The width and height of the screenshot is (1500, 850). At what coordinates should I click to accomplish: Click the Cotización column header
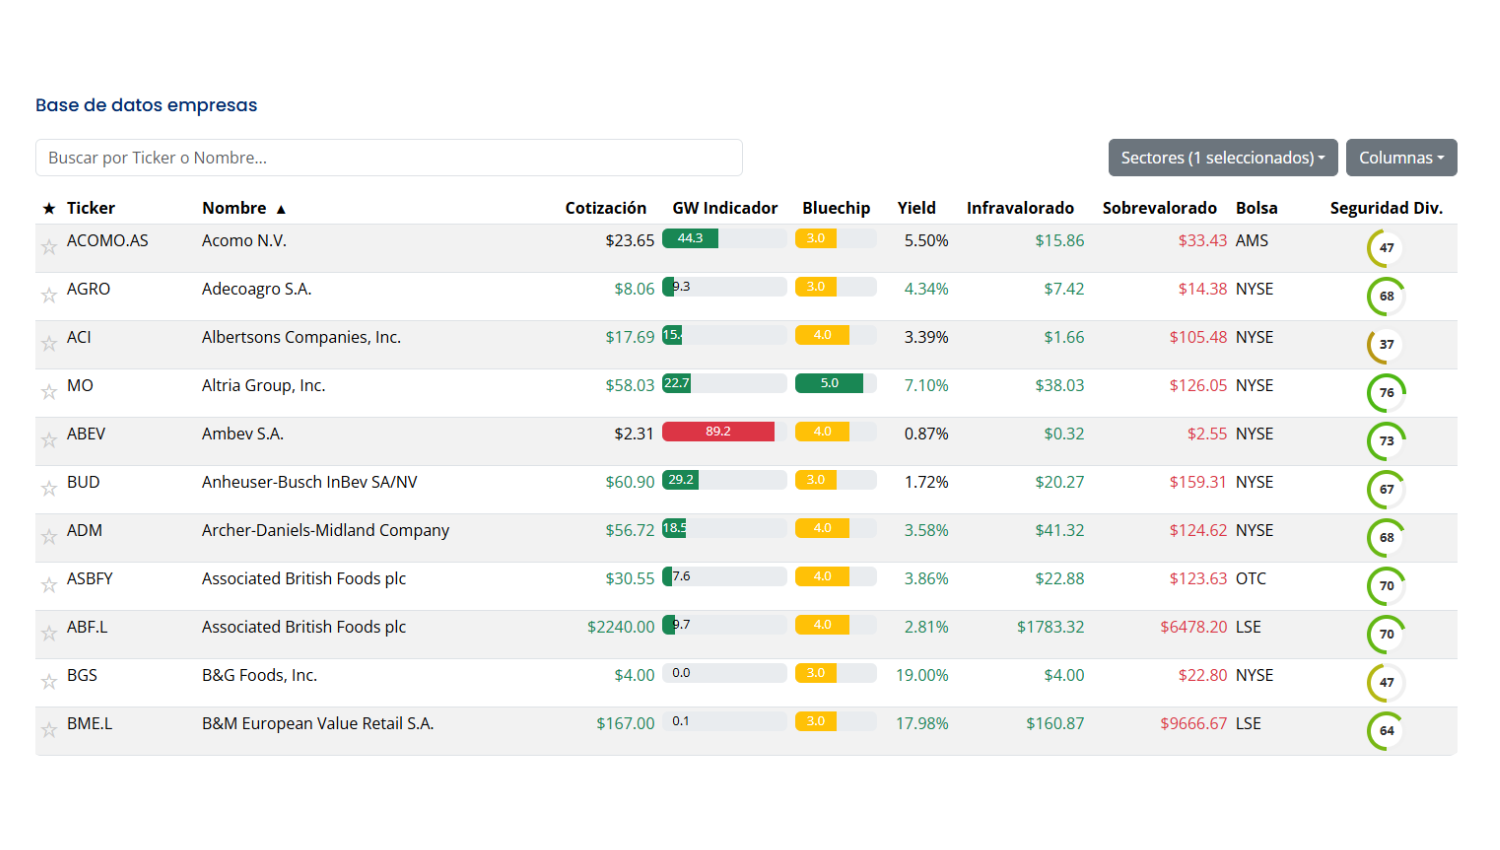click(x=605, y=208)
